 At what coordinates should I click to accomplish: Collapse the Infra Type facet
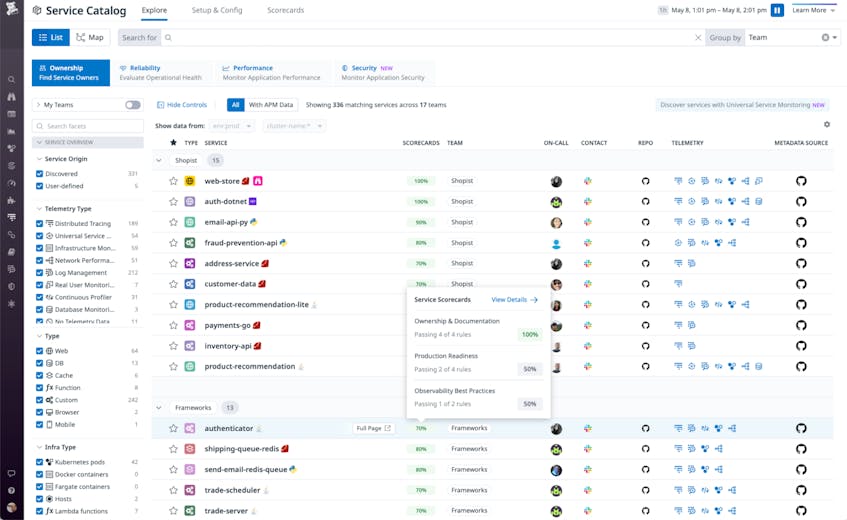pos(39,447)
